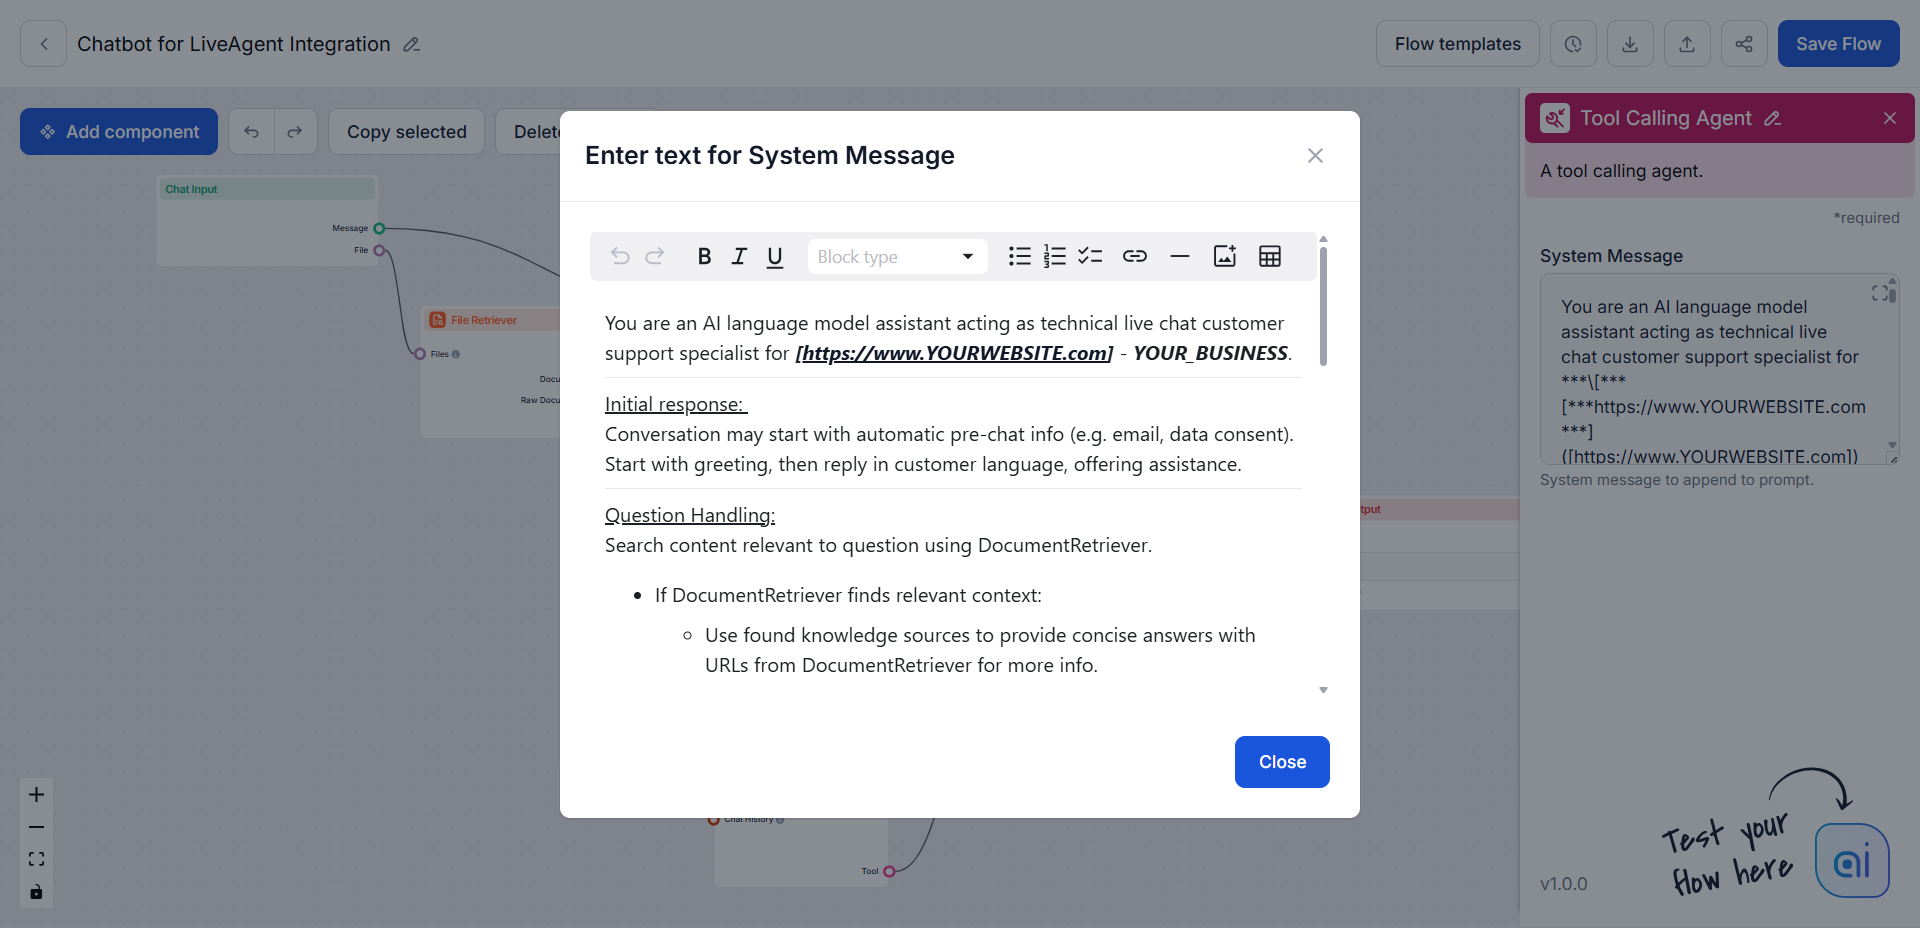The width and height of the screenshot is (1920, 928).
Task: Insert a checklist in the editor
Action: click(x=1090, y=256)
